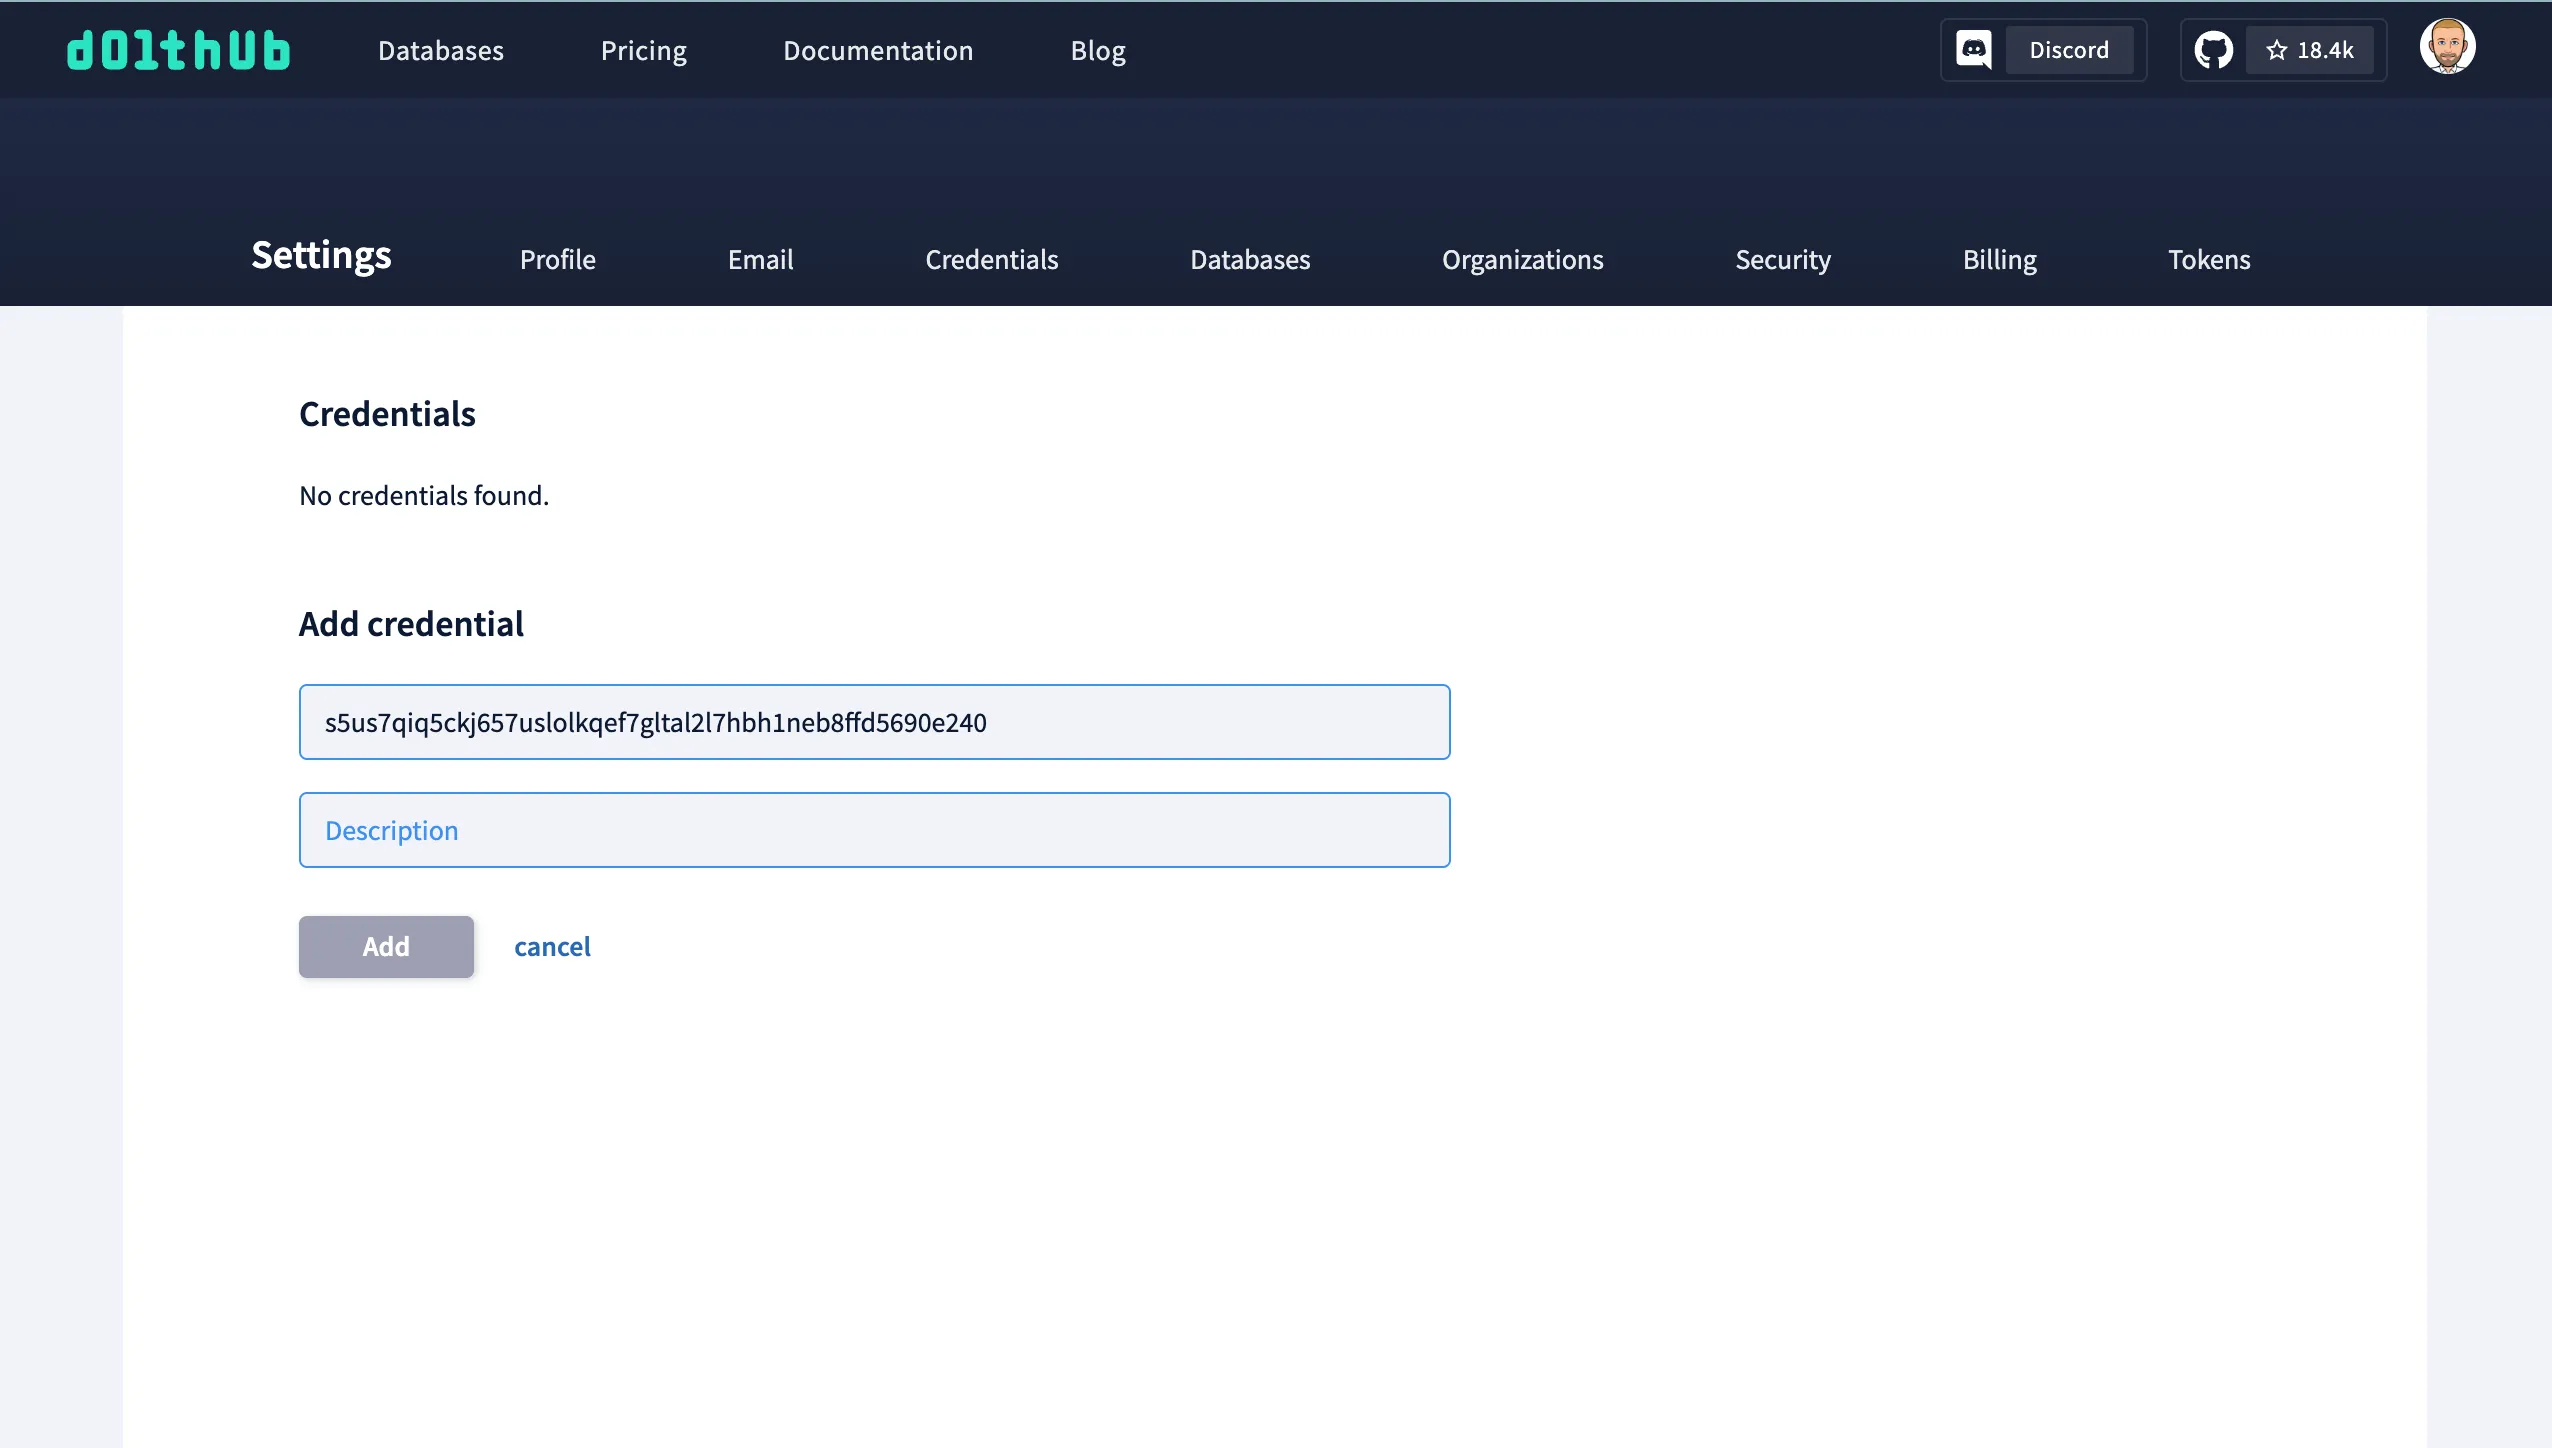
Task: Open the Blog page
Action: tap(1097, 49)
